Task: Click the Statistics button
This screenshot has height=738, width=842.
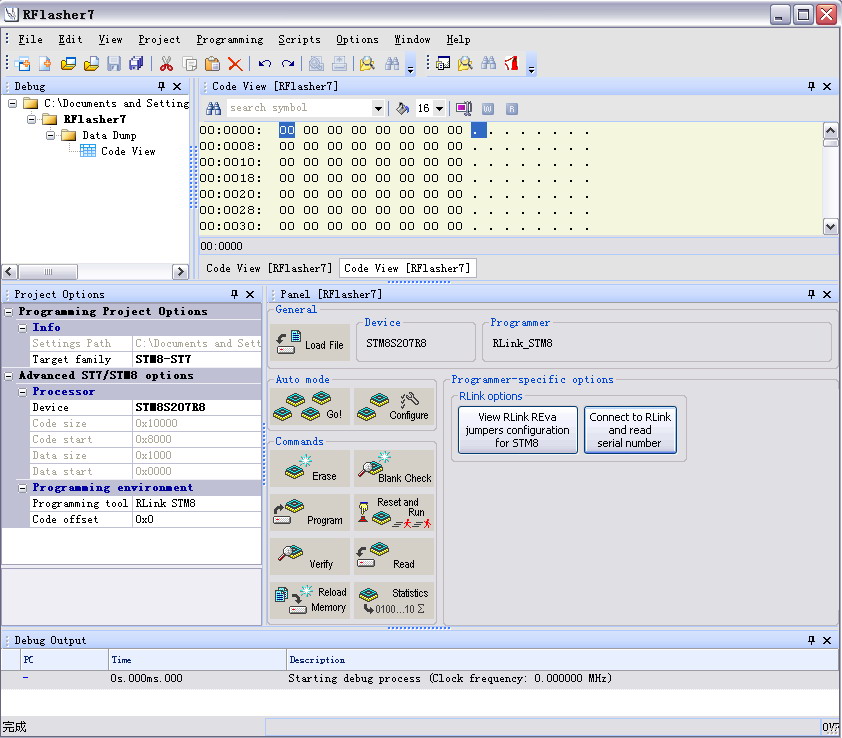Action: (x=394, y=600)
